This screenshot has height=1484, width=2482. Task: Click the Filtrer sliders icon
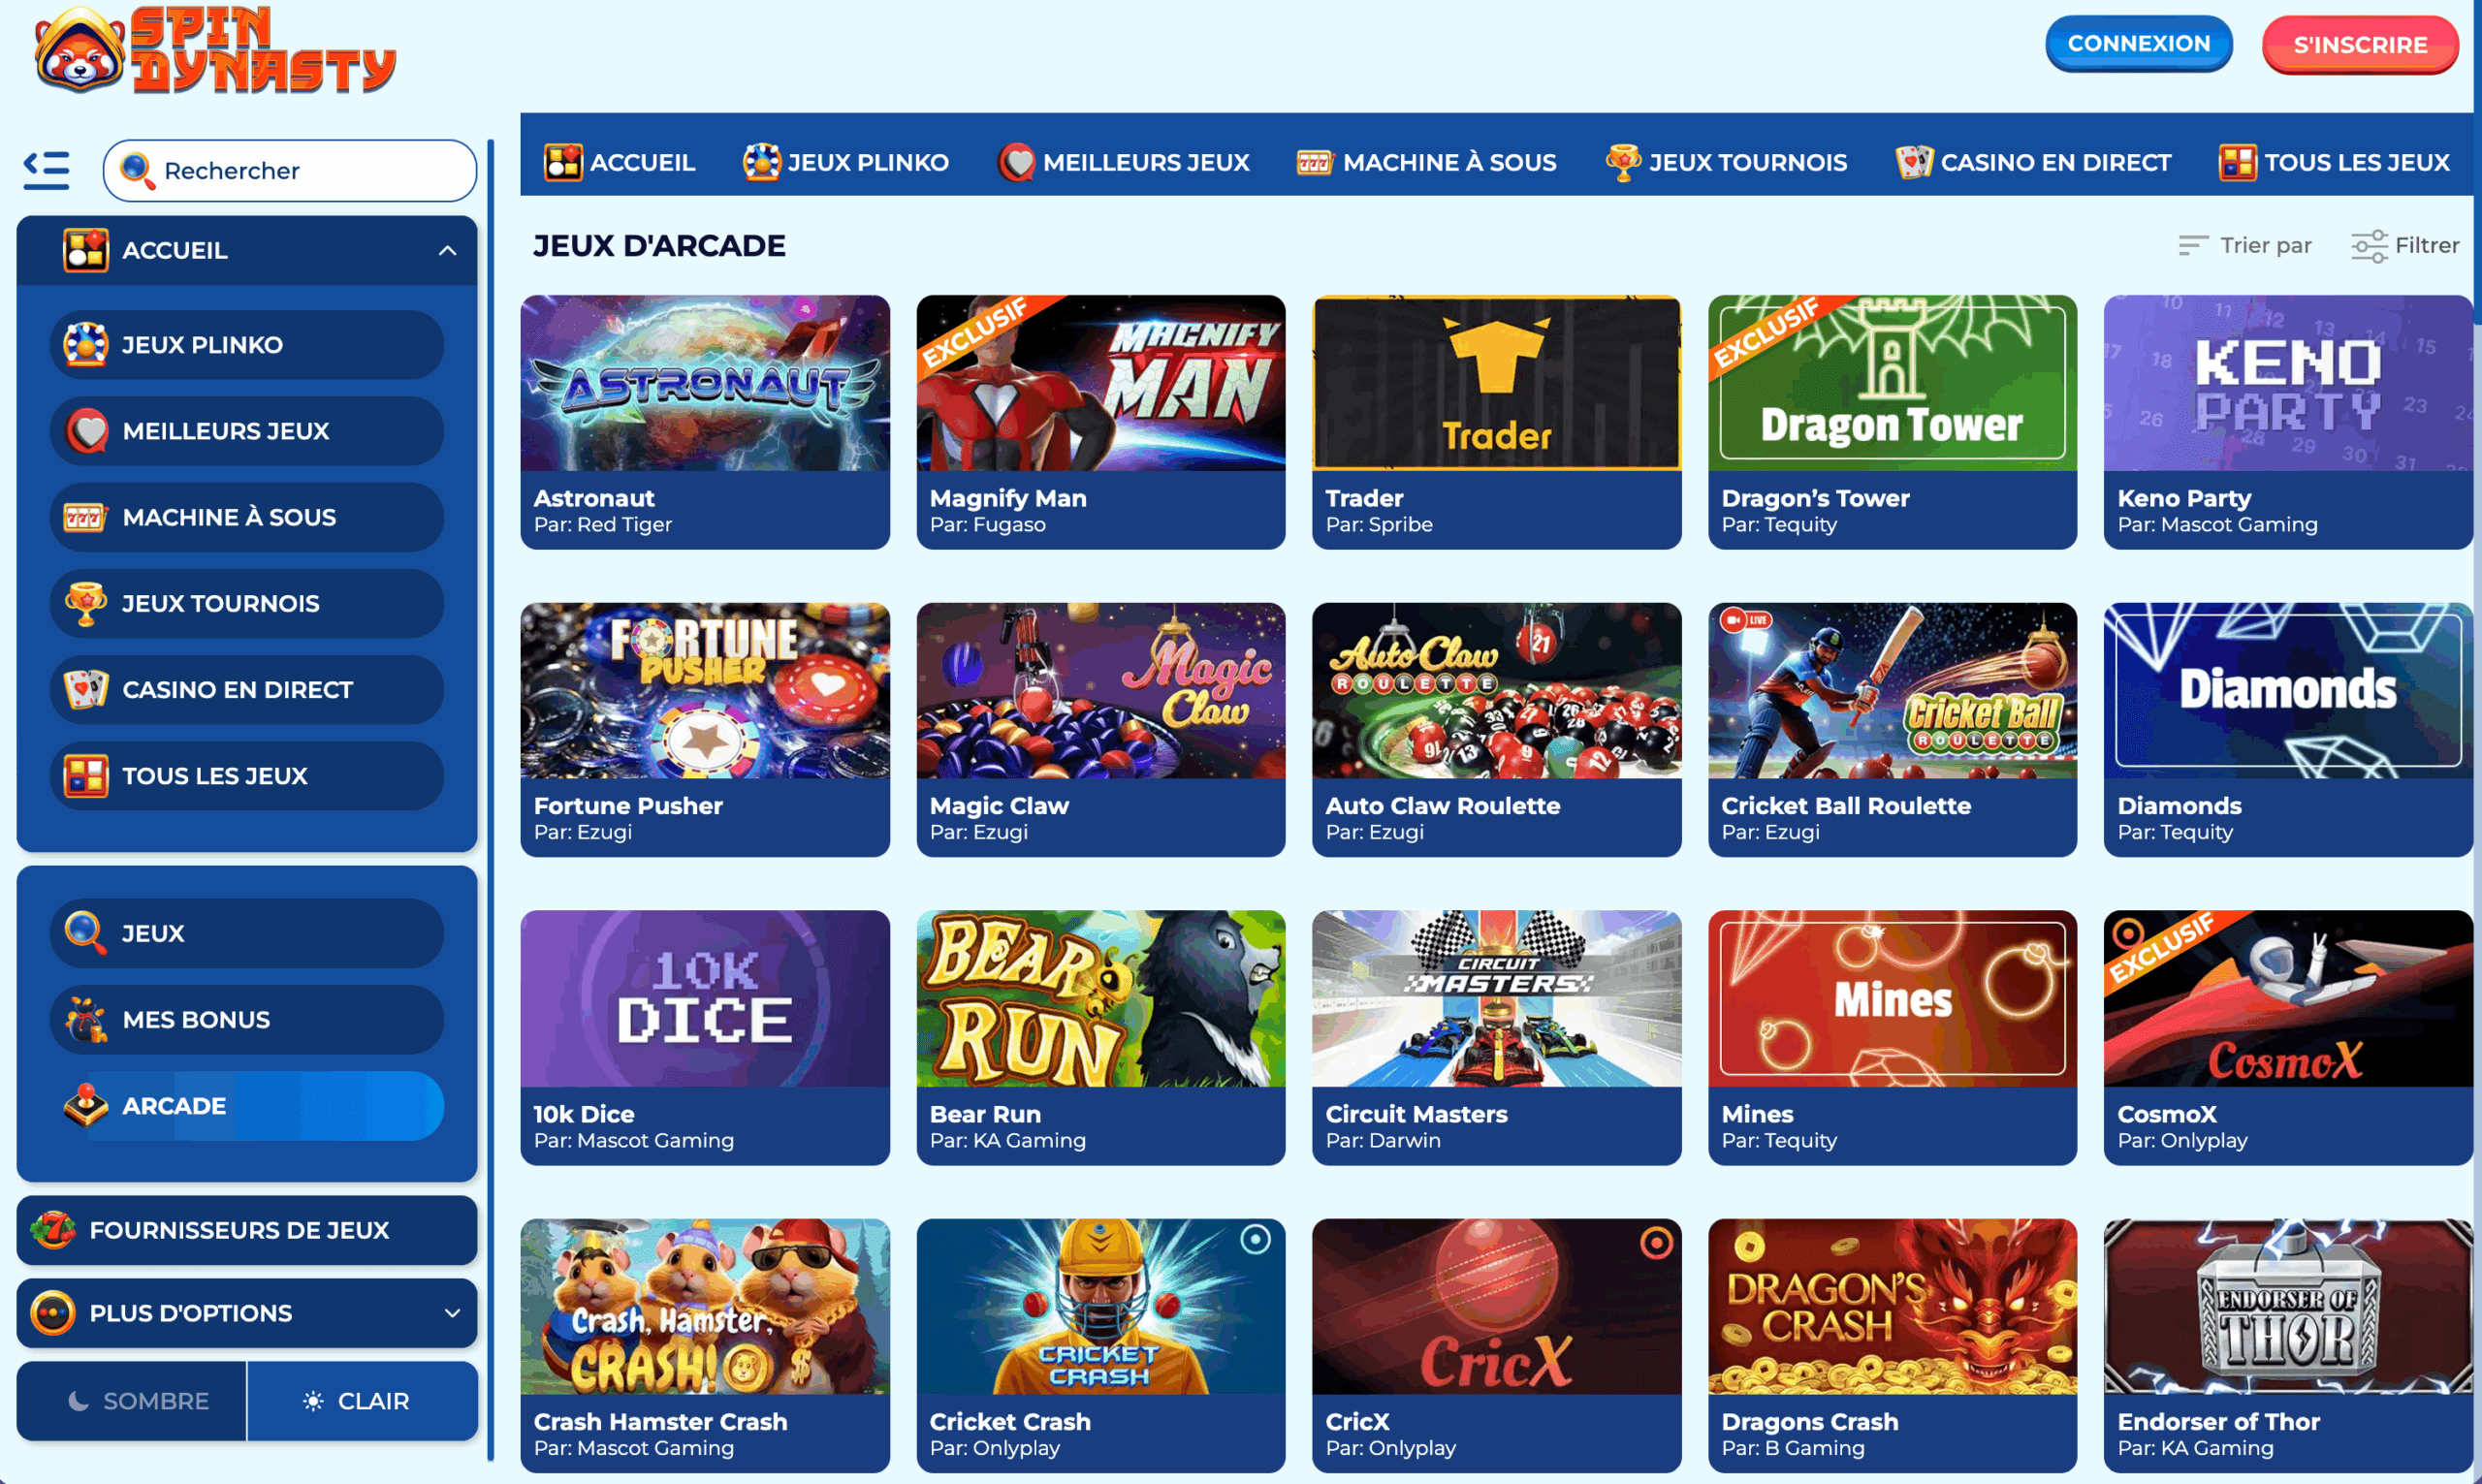tap(2369, 246)
